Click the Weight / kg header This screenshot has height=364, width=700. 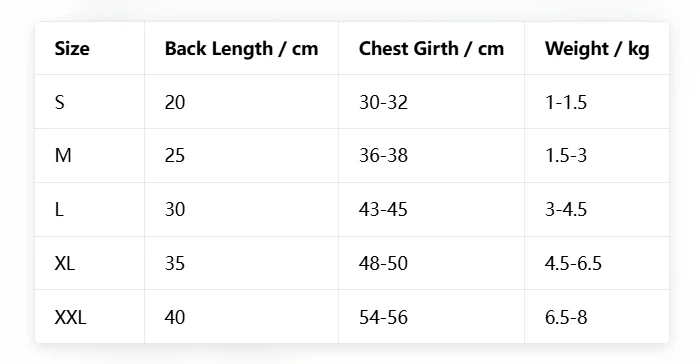(x=597, y=49)
